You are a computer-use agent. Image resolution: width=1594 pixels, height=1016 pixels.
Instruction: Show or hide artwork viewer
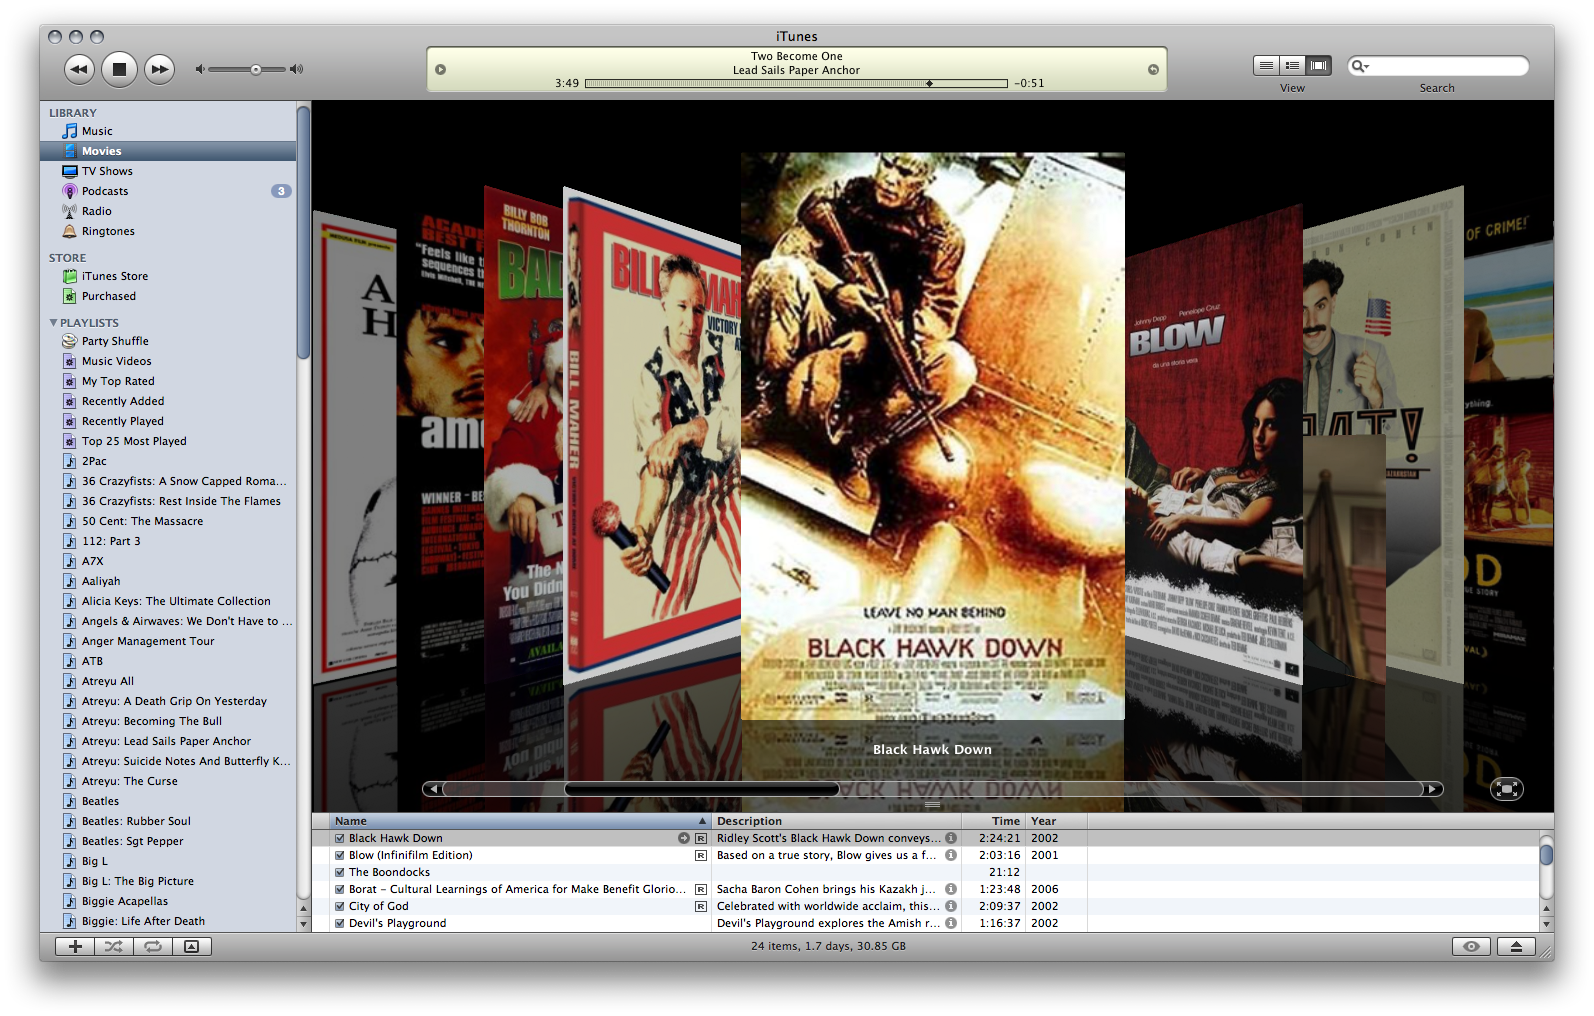192,946
